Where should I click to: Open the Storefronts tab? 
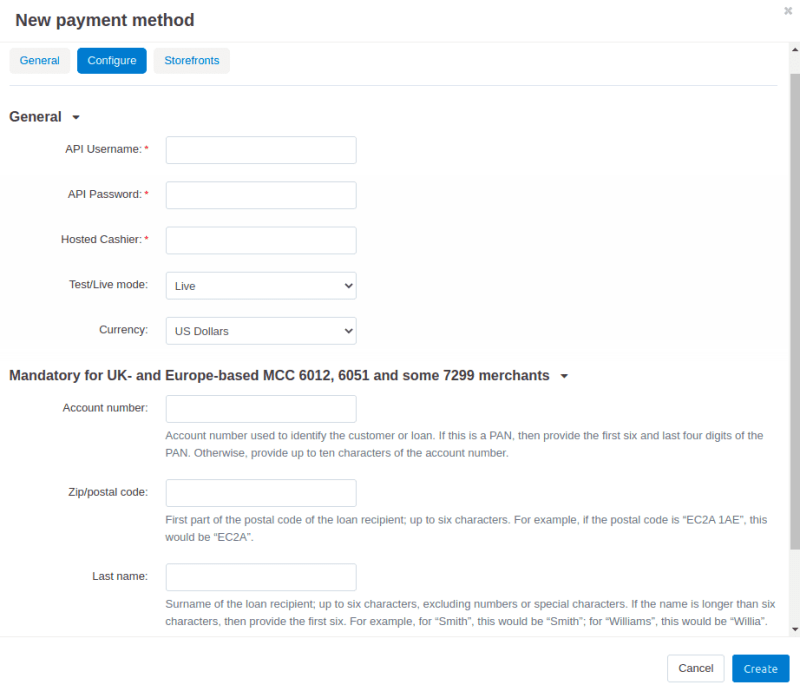(191, 61)
